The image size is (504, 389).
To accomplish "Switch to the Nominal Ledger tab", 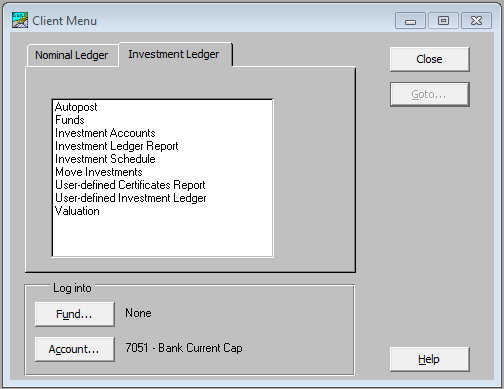I will click(x=72, y=55).
